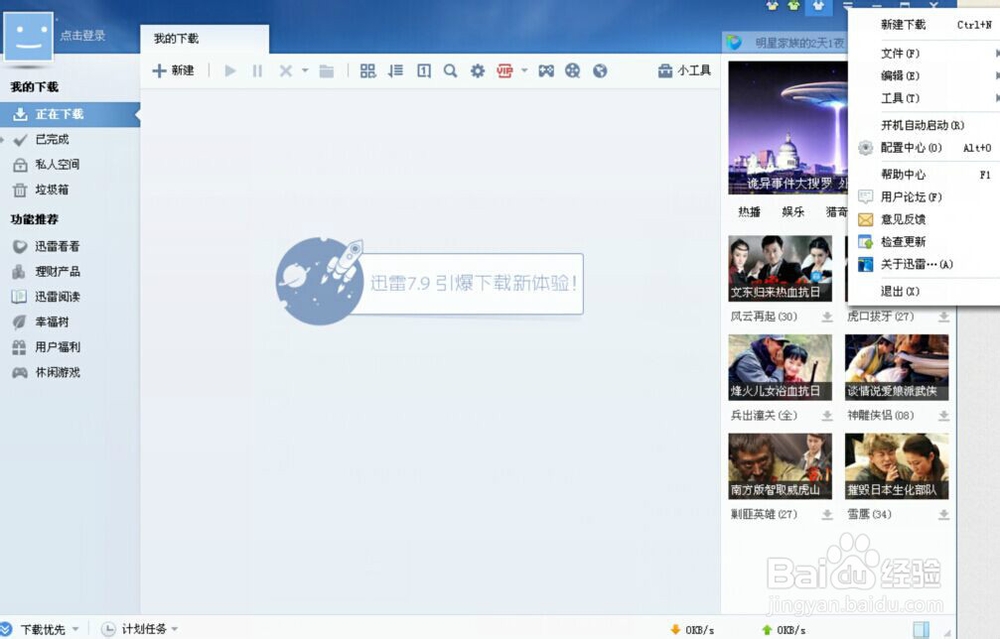Open 用户论坛(F) from the menu

pos(925,196)
